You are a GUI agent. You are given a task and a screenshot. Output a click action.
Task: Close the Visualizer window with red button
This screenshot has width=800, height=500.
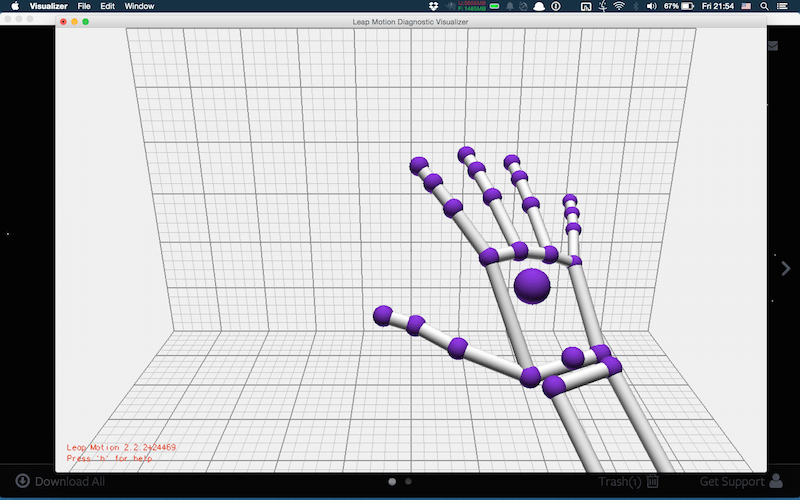pyautogui.click(x=63, y=21)
